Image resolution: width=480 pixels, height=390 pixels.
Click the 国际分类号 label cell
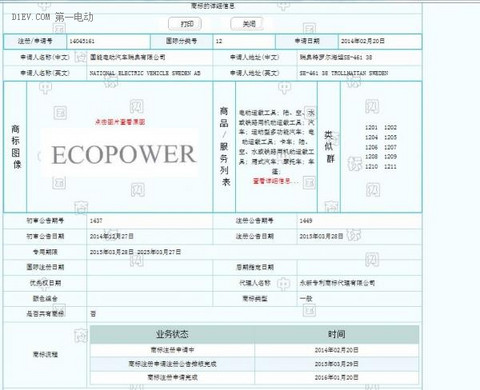(x=181, y=41)
